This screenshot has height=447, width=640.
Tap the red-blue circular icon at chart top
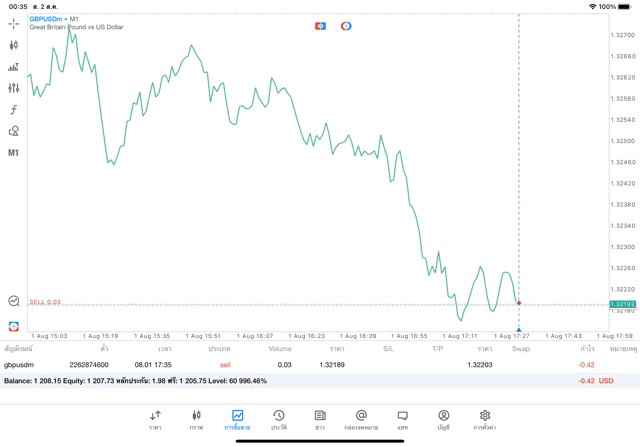coord(346,26)
